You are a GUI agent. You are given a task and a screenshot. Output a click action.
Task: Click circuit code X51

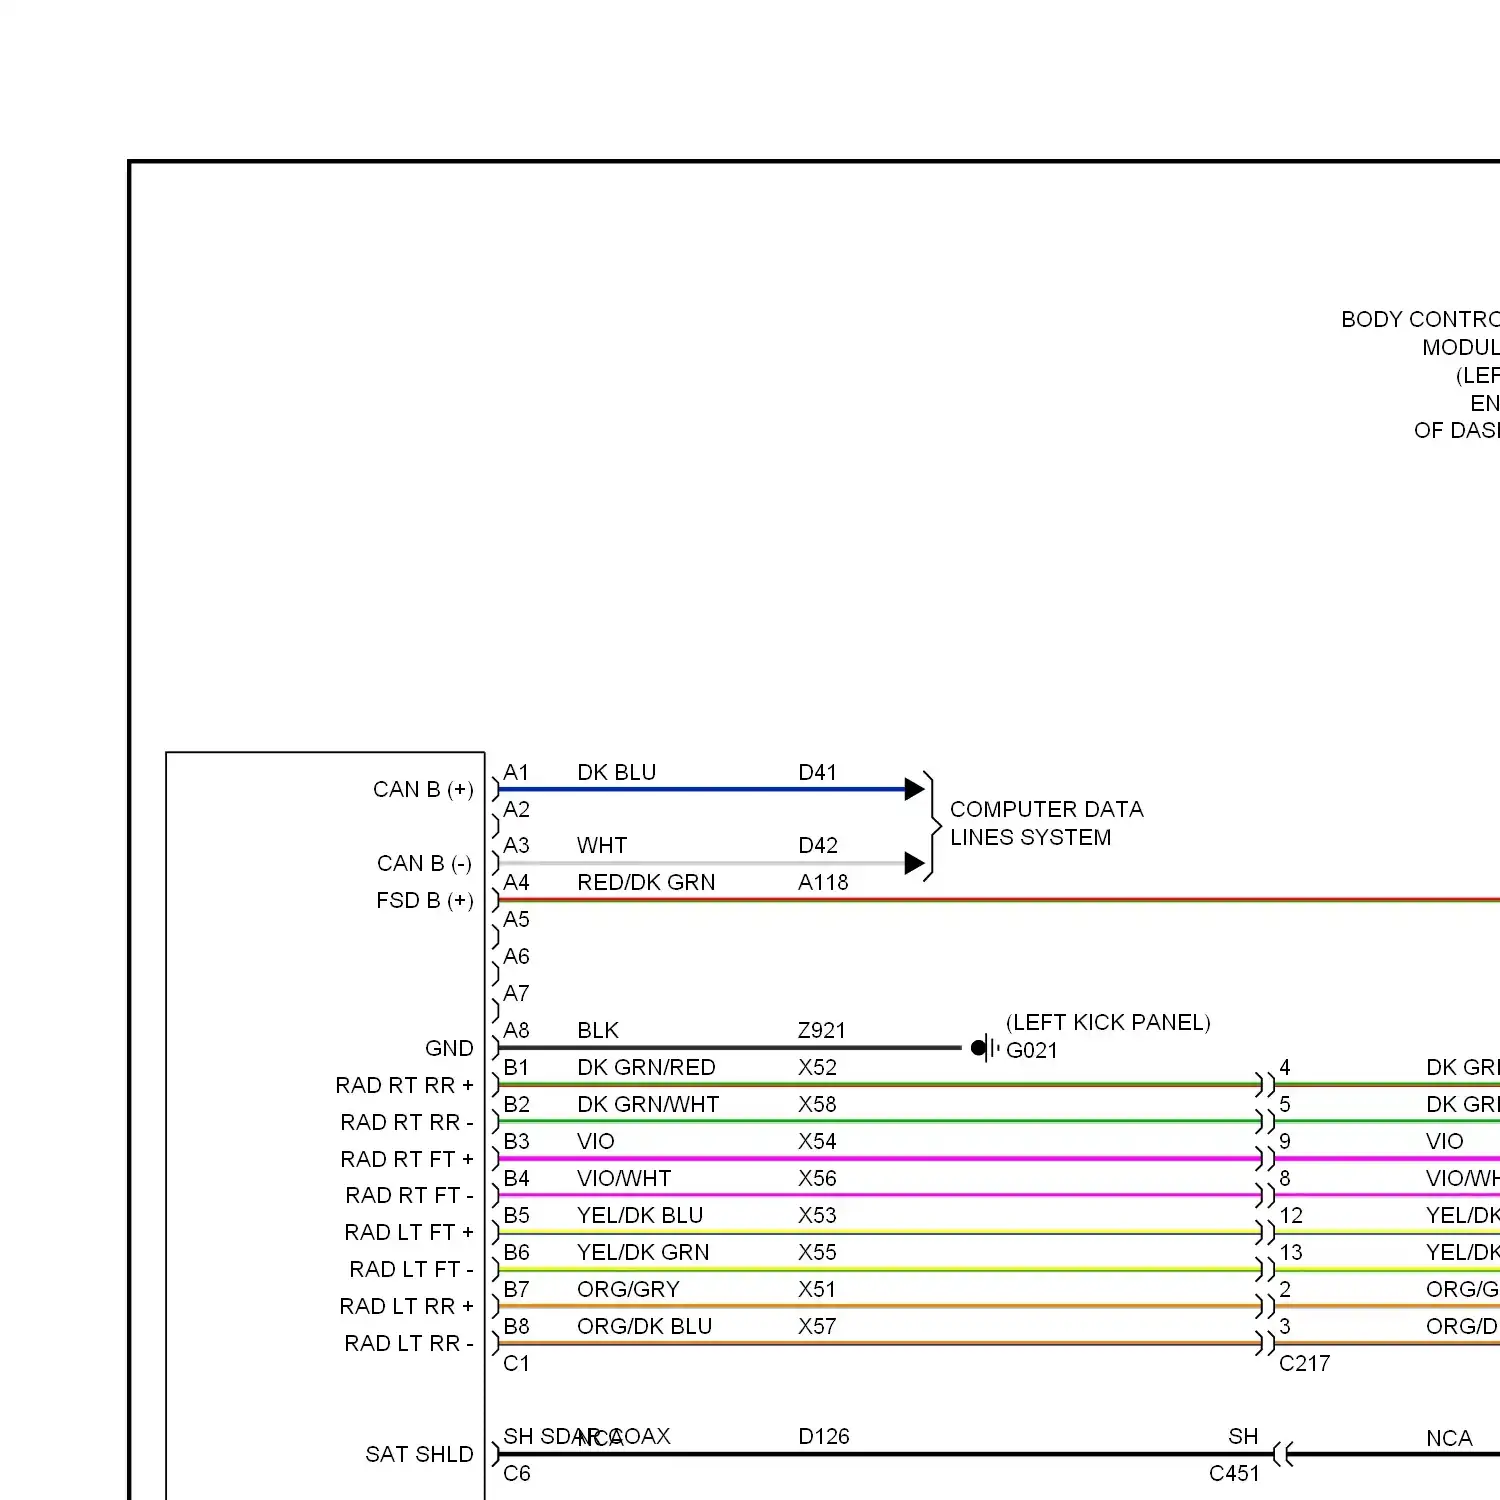(x=817, y=1289)
